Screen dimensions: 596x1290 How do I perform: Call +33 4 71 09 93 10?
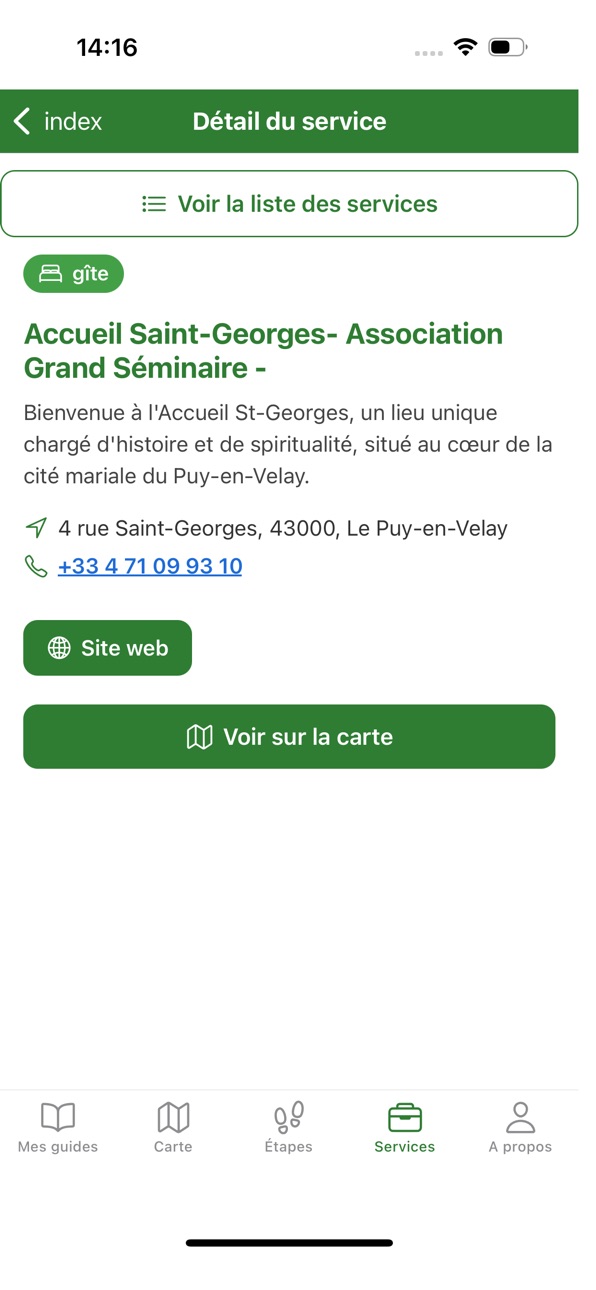(150, 566)
